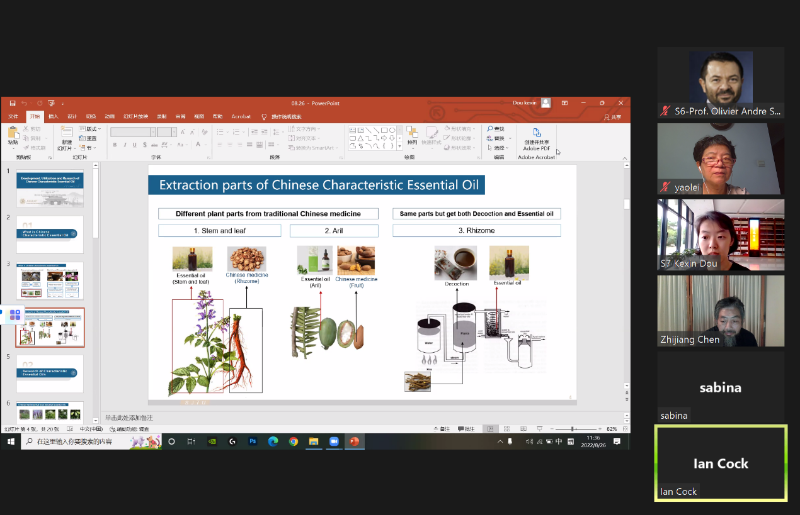This screenshot has height=515, width=800.
Task: Open the font size dropdown
Action: coord(174,132)
